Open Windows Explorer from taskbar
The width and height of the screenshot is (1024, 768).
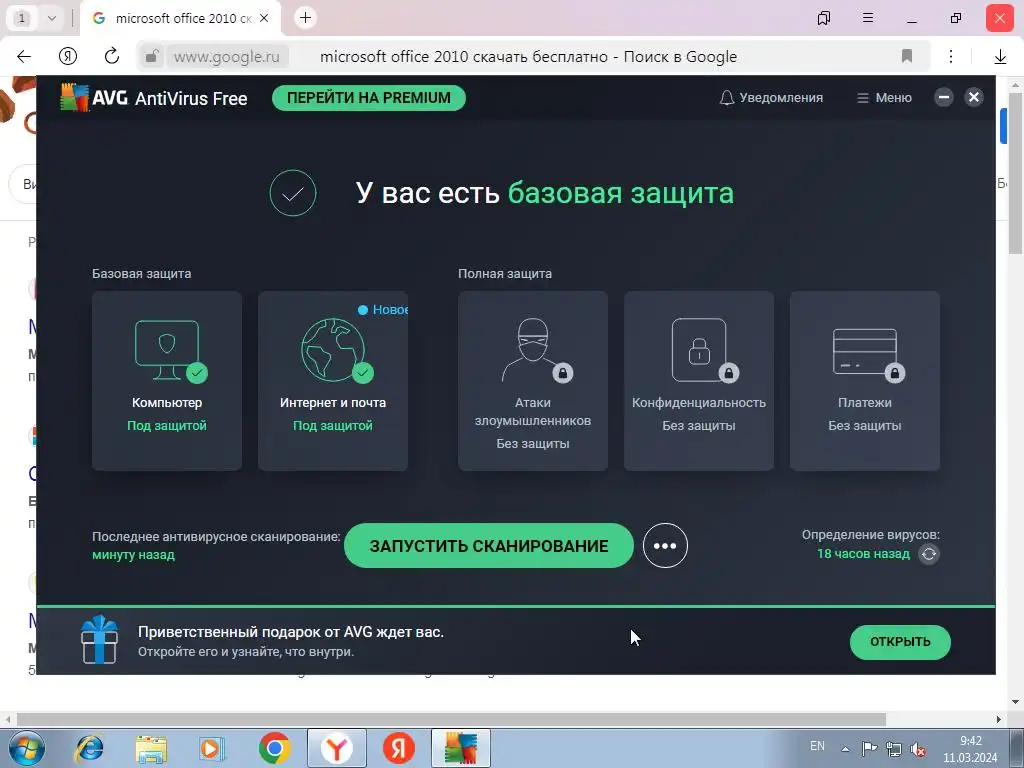tap(151, 748)
